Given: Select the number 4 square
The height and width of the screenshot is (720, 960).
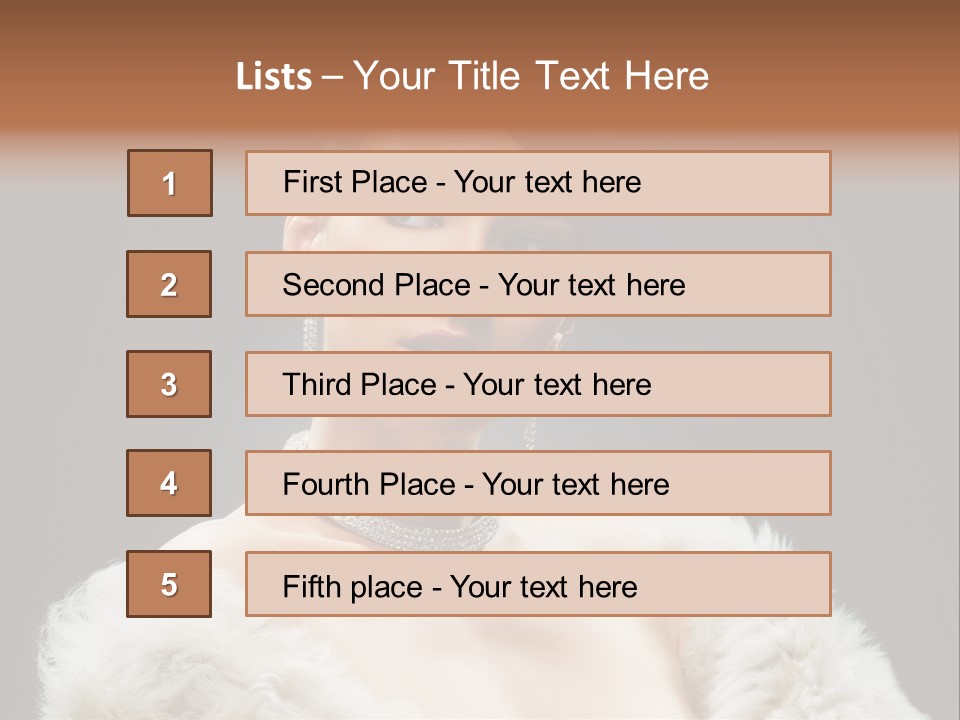Looking at the screenshot, I should tap(169, 483).
